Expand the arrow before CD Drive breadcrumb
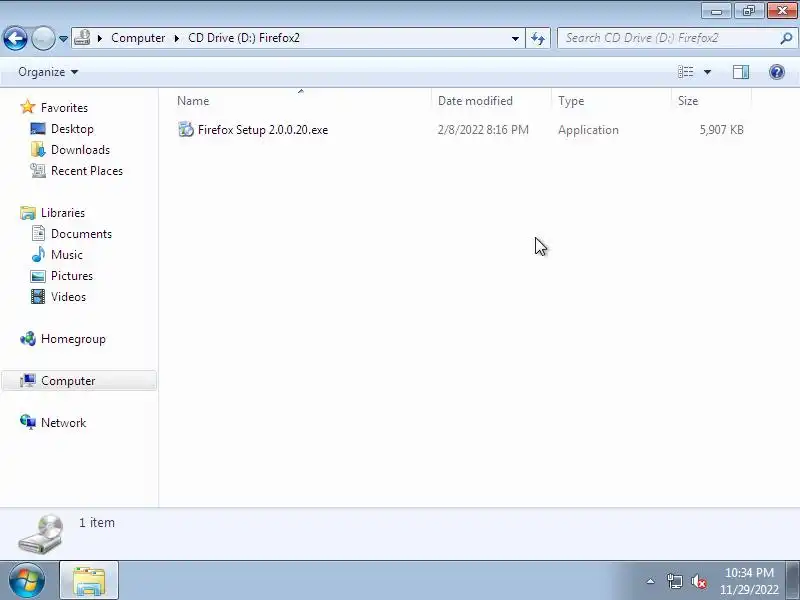The width and height of the screenshot is (800, 600). [177, 38]
